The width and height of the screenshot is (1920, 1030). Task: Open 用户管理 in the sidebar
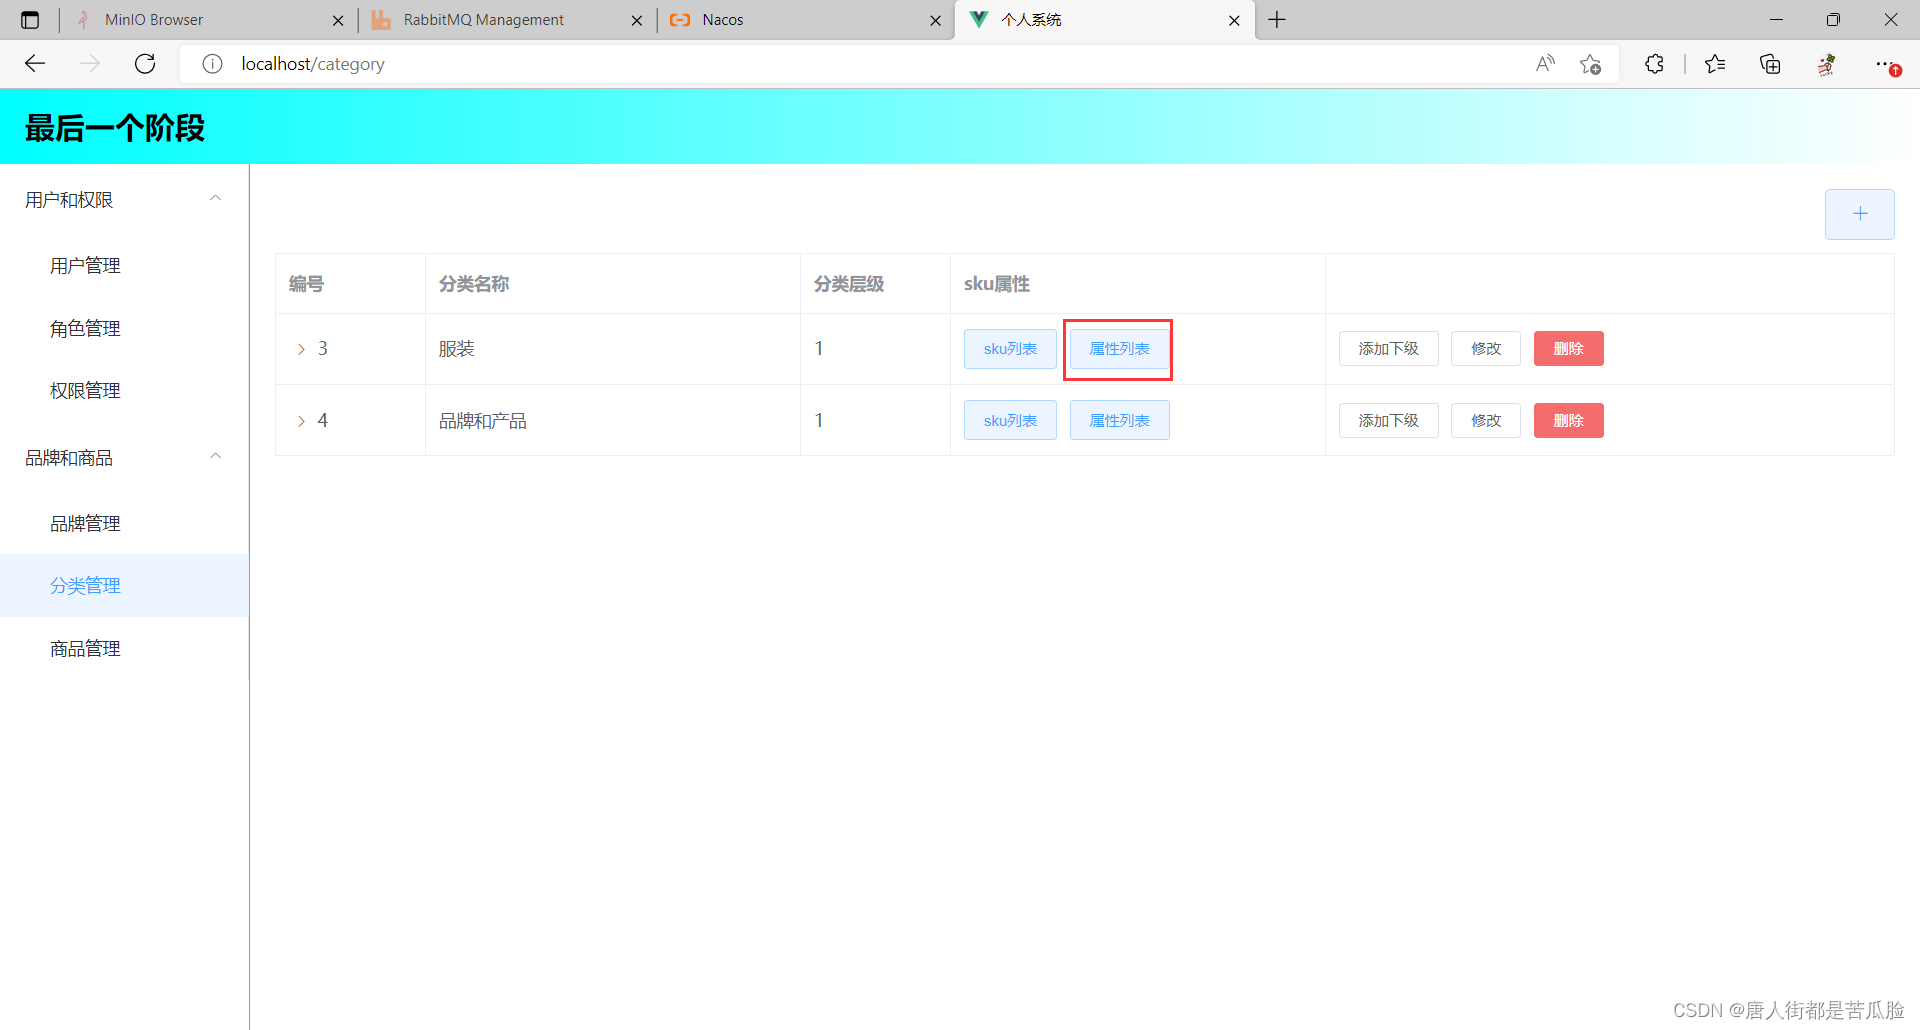click(x=124, y=266)
